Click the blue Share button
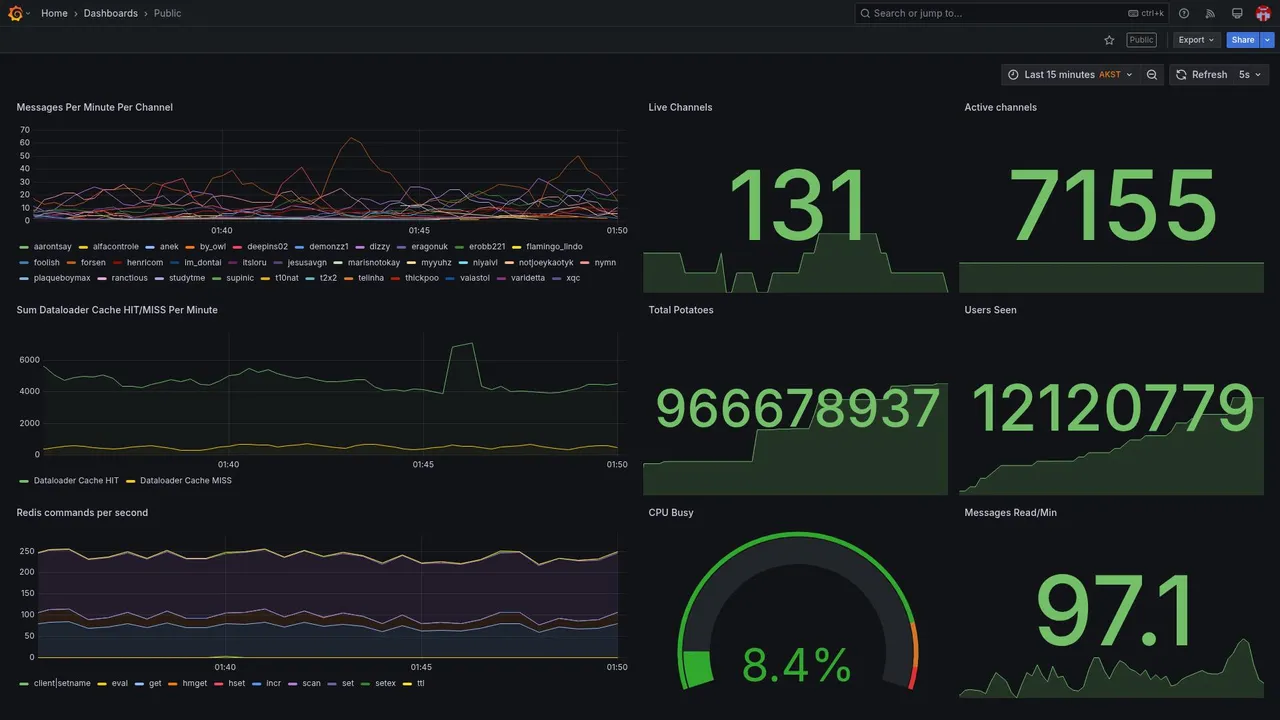Viewport: 1280px width, 720px height. (x=1243, y=40)
